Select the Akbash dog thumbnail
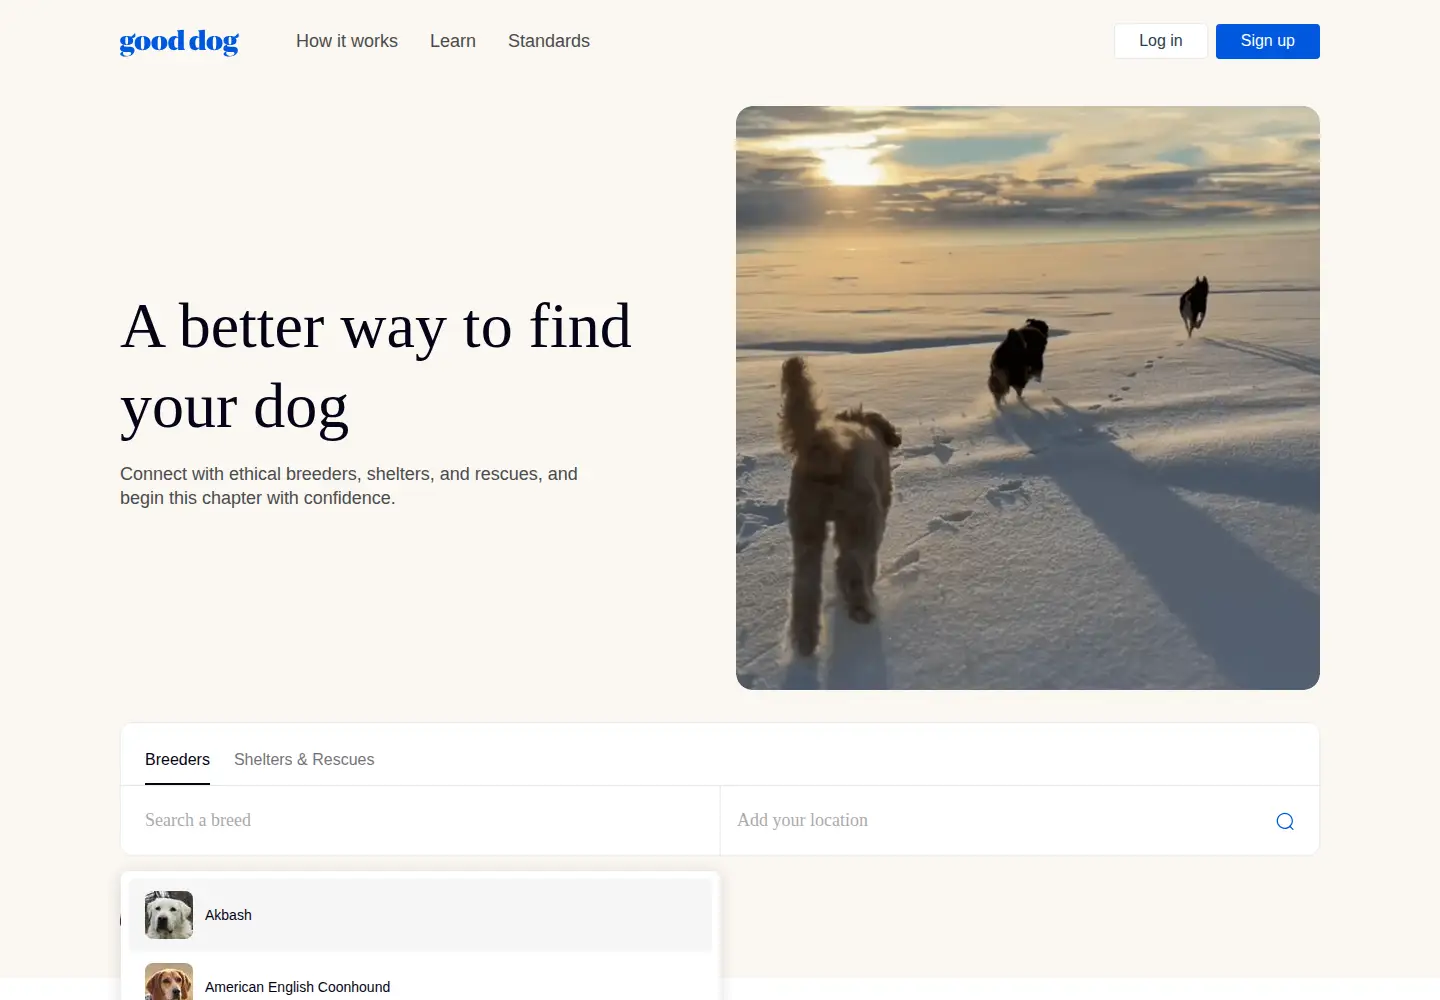Screen dimensions: 1440x1000 pos(169,915)
